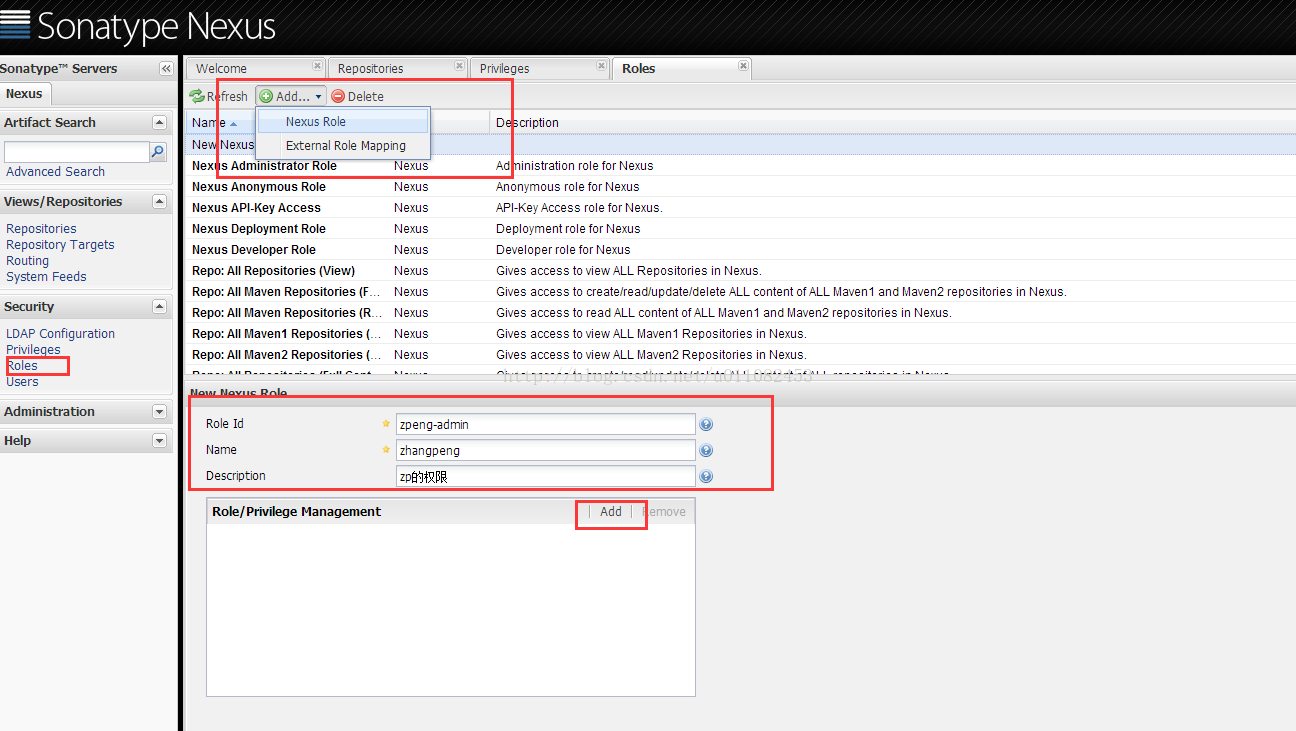Image resolution: width=1296 pixels, height=731 pixels.
Task: Click Add in Role/Privilege Management
Action: pos(611,511)
